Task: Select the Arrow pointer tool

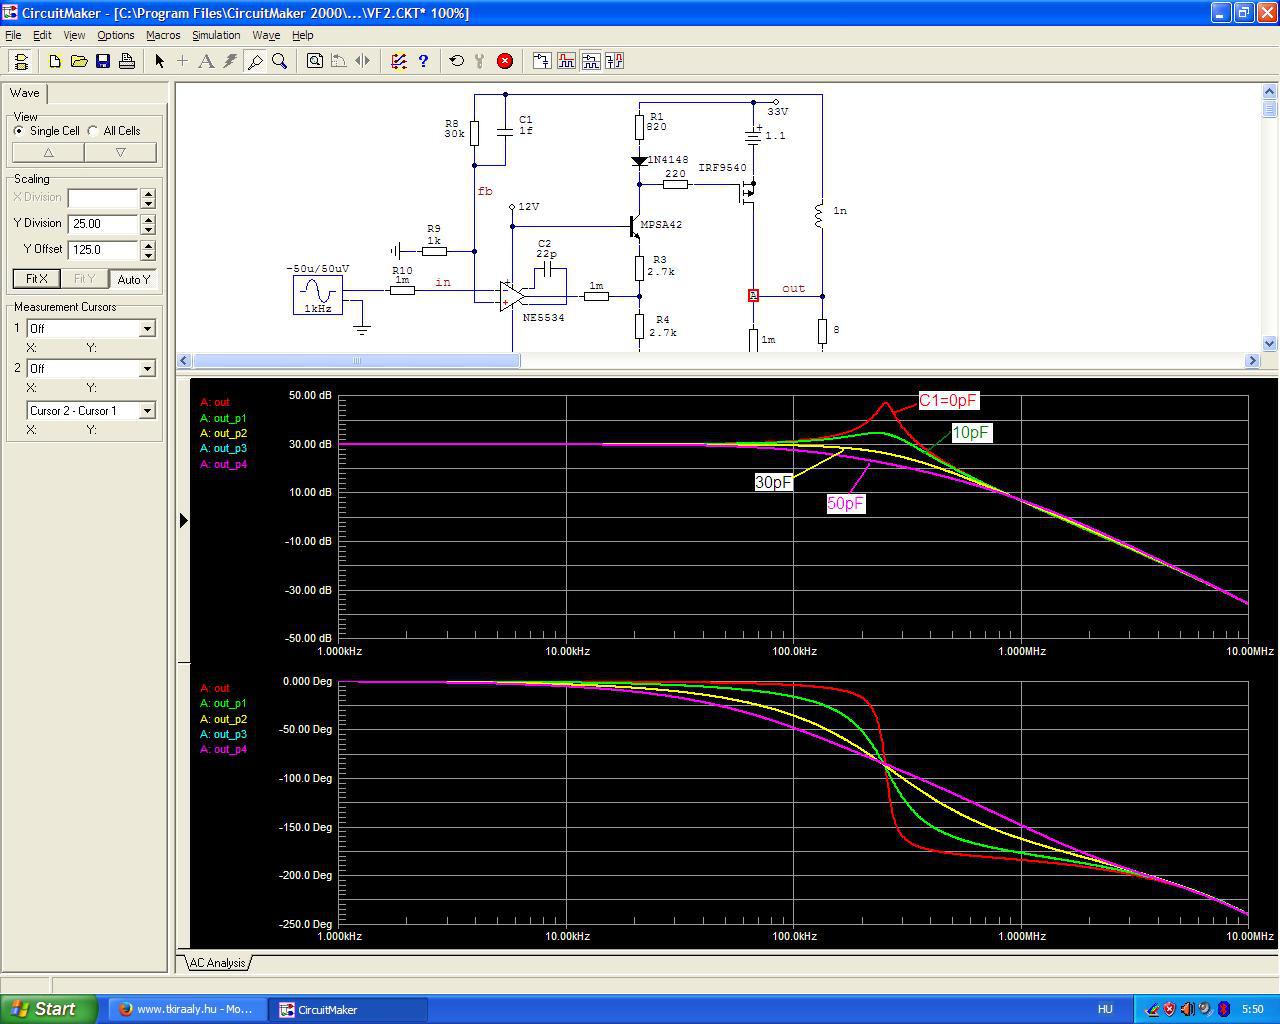Action: tap(159, 61)
